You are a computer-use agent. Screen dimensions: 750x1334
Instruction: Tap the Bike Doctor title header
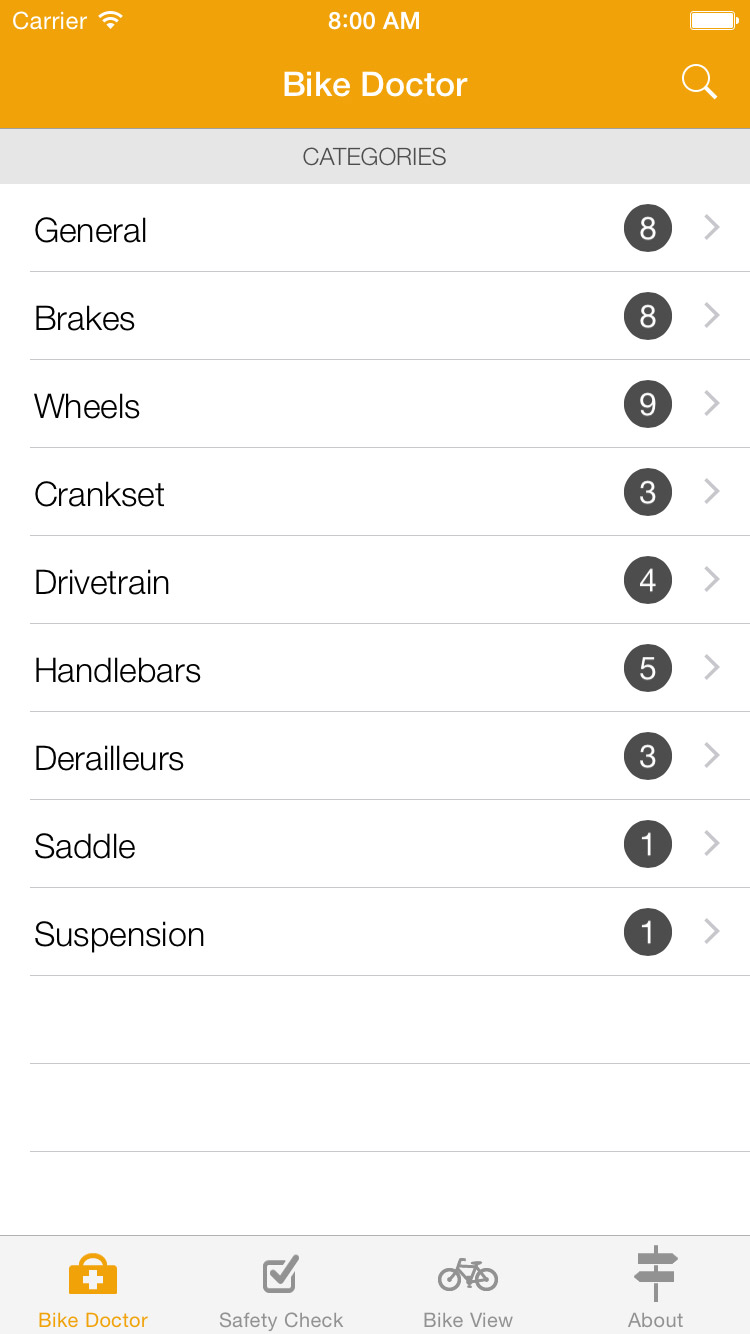375,85
